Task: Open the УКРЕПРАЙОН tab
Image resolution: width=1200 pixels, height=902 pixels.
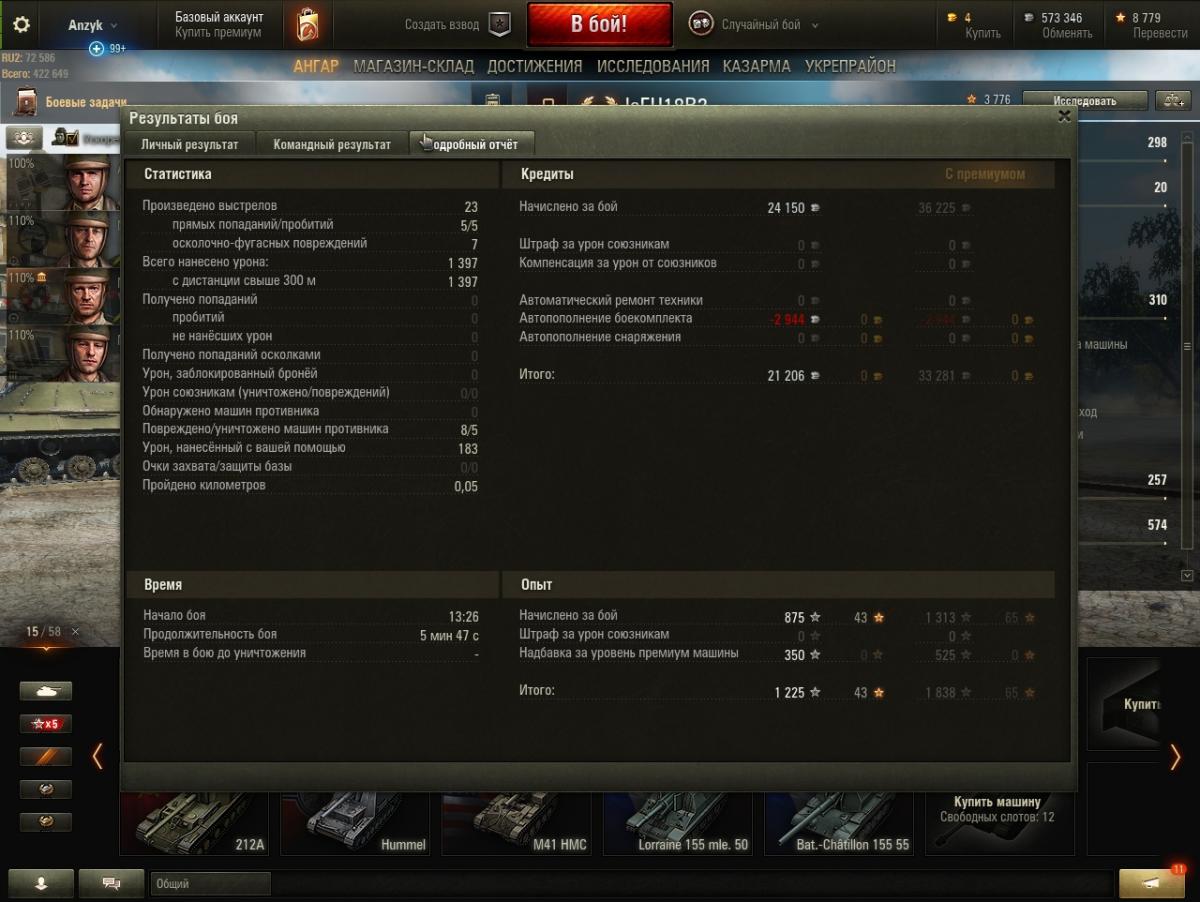Action: 850,66
